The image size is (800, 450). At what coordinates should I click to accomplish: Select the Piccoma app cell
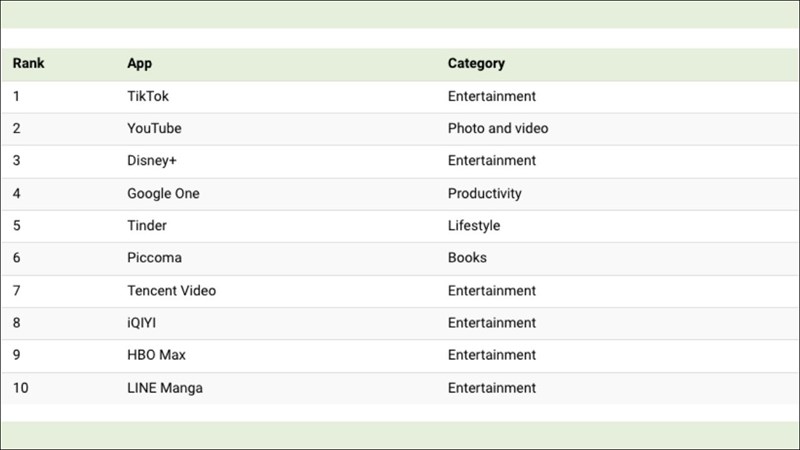point(154,258)
